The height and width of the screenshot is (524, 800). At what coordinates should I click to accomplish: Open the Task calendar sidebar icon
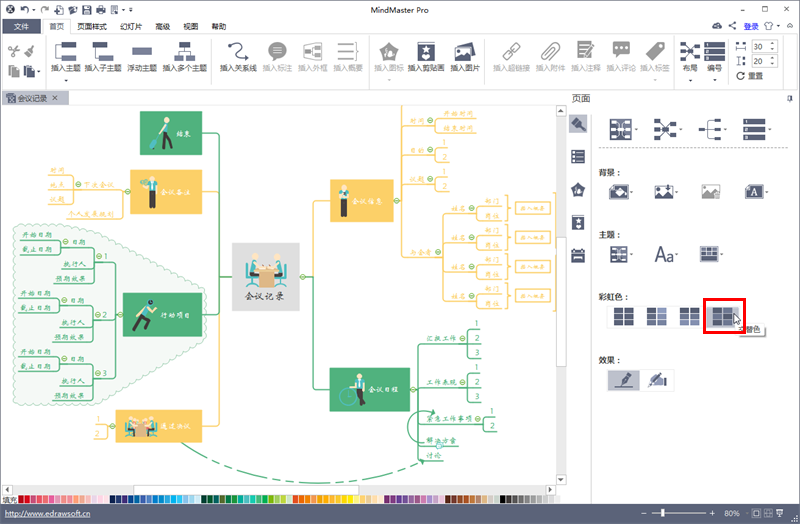pyautogui.click(x=578, y=256)
